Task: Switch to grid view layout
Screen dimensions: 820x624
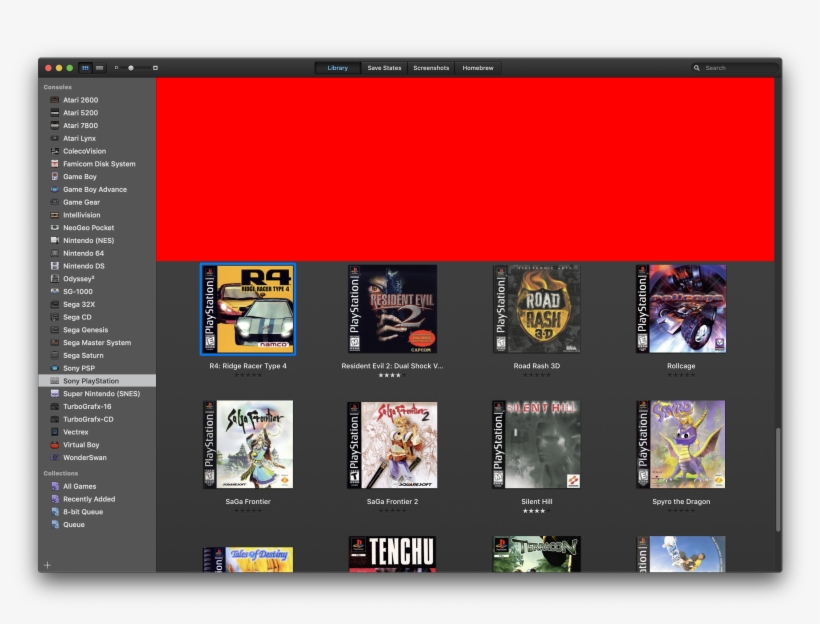Action: (85, 68)
